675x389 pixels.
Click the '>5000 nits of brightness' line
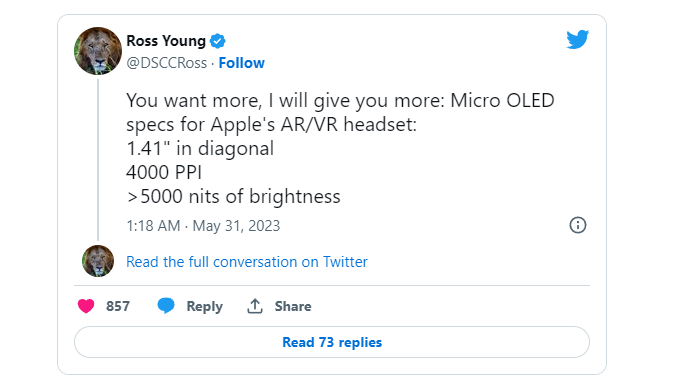[x=233, y=197]
